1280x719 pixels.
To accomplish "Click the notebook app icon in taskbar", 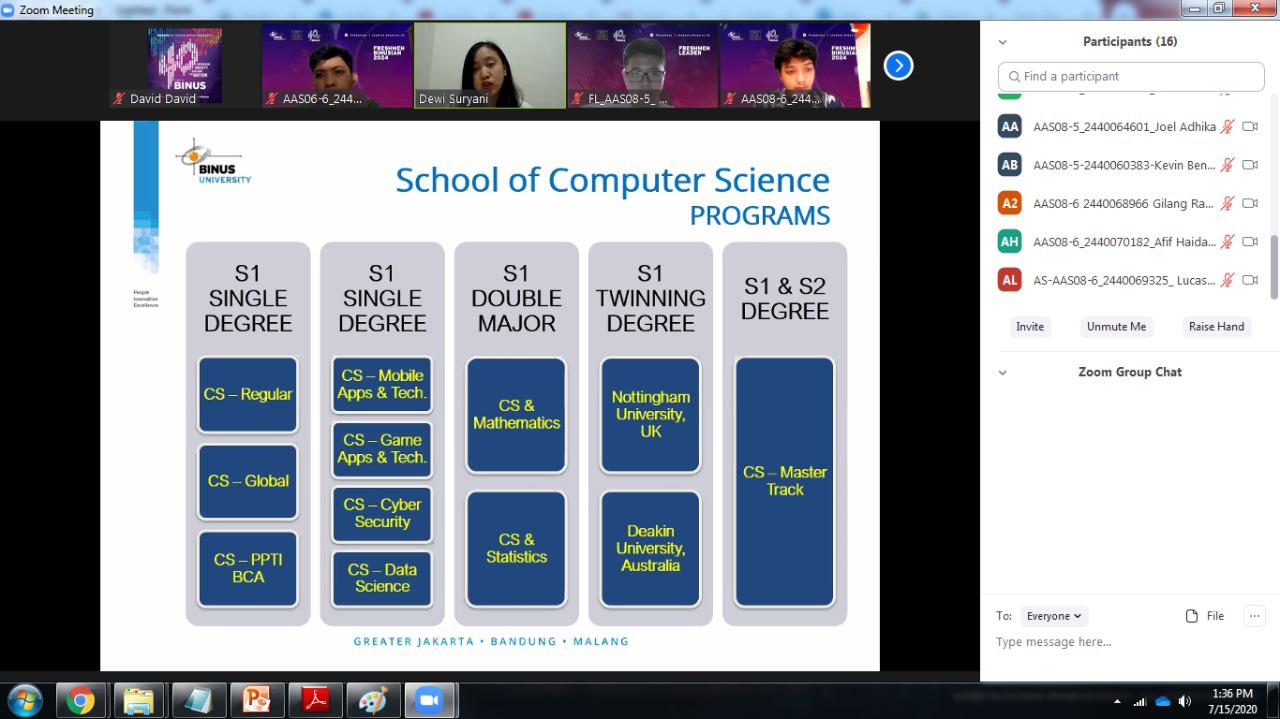I will pos(198,701).
